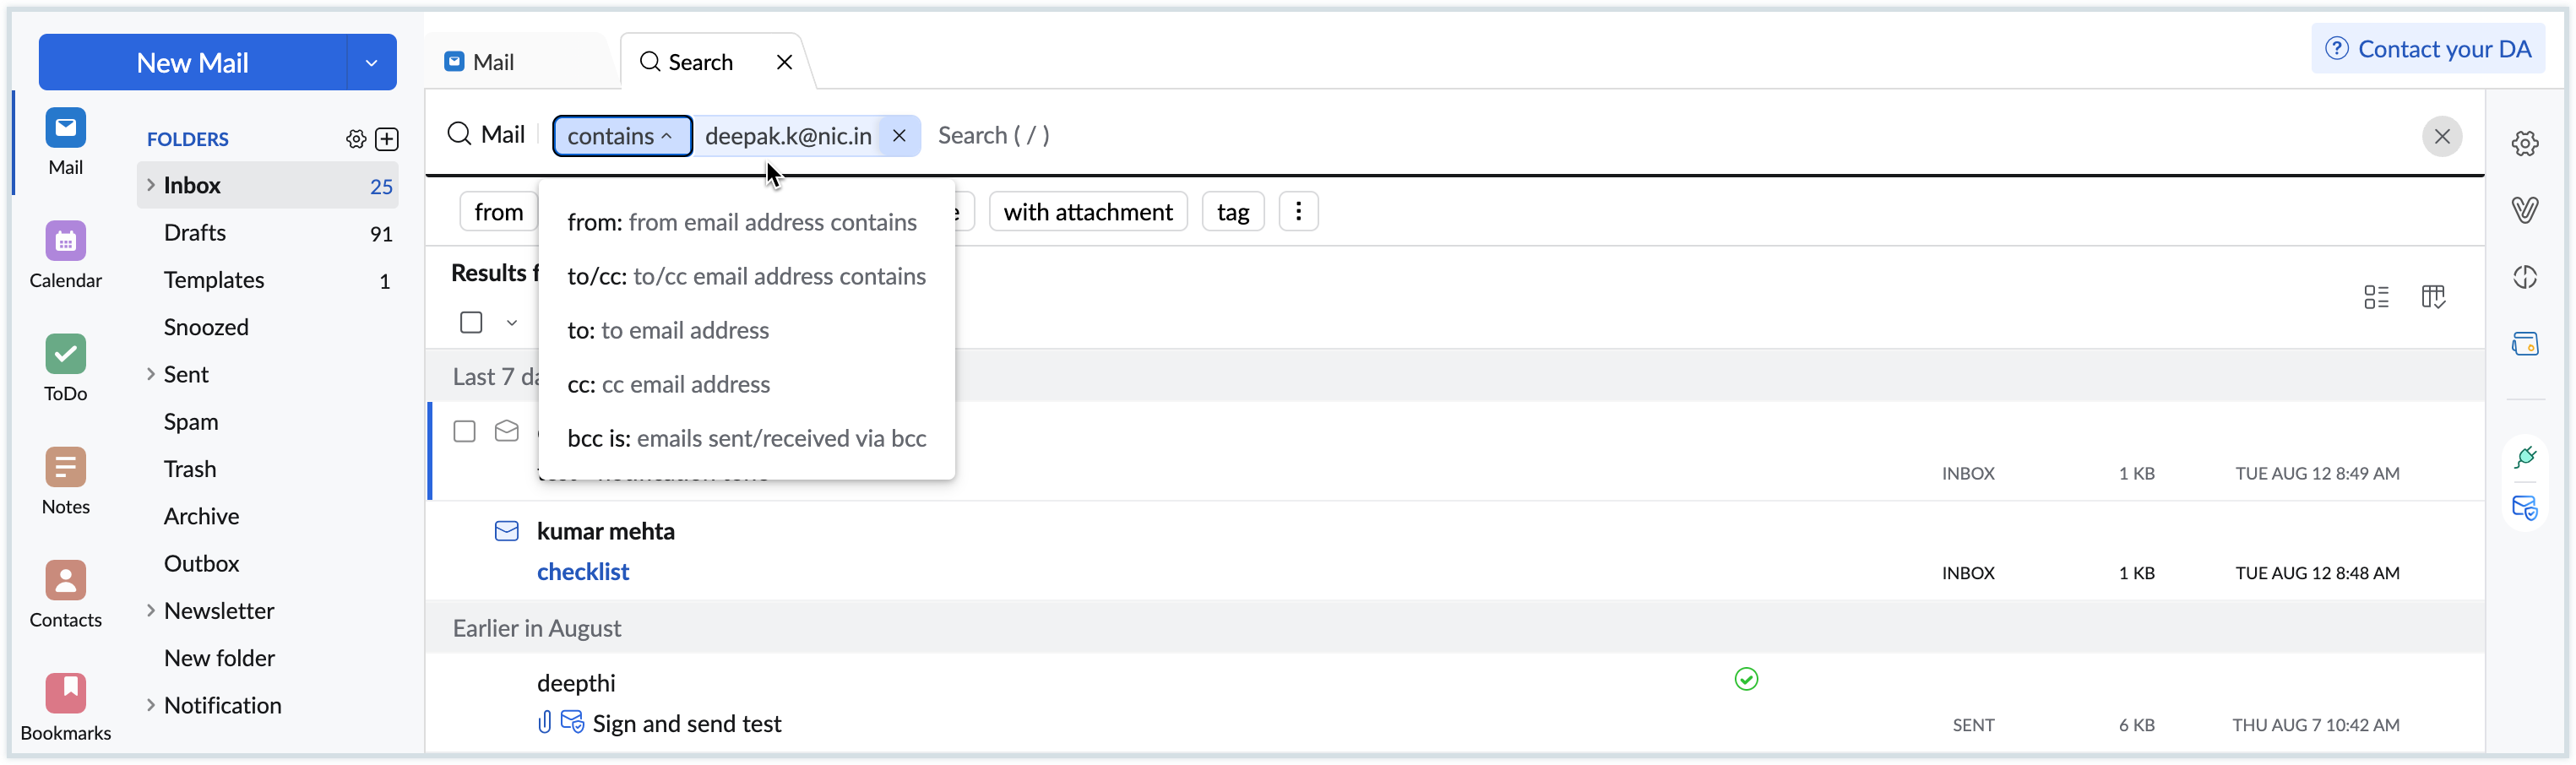
Task: Choose to/cc email address contains option
Action: [747, 276]
